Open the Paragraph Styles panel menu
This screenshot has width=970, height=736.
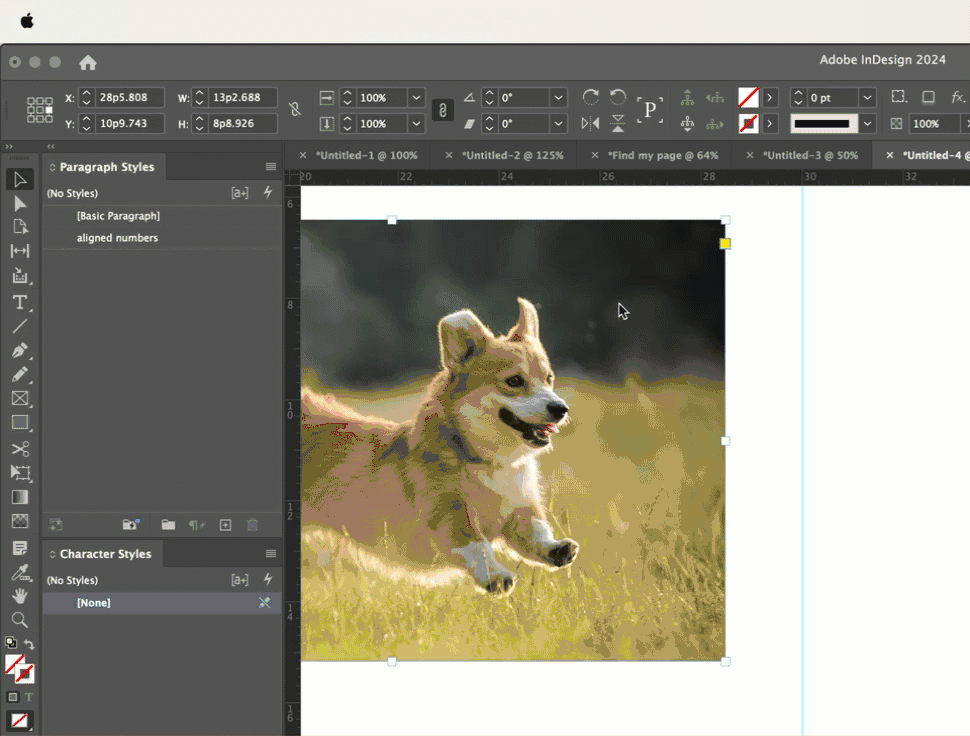click(270, 167)
